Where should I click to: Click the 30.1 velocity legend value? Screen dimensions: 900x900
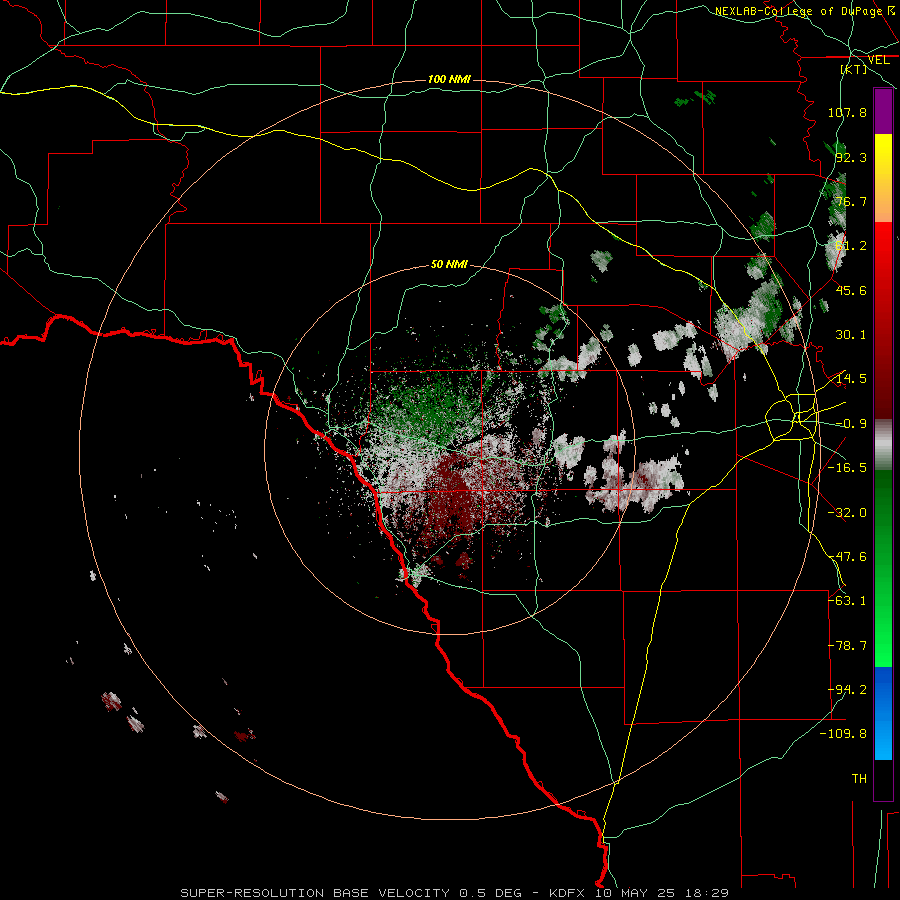(851, 335)
